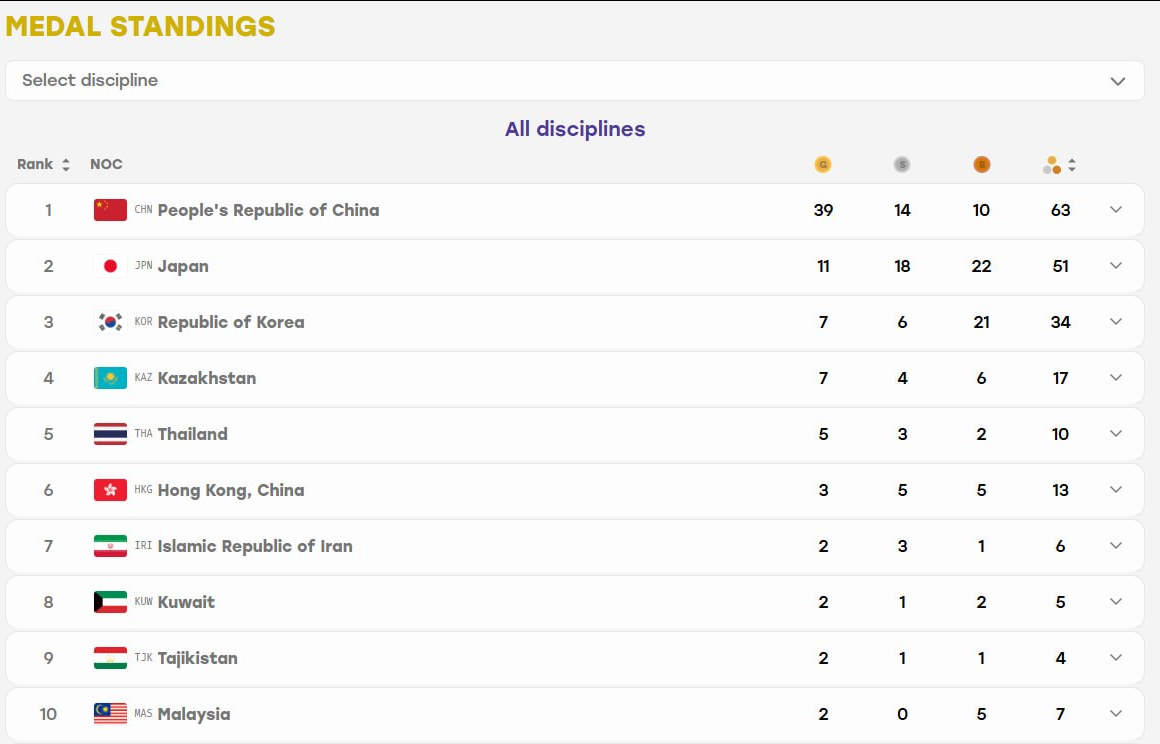Click the silver medal column icon

coord(902,164)
